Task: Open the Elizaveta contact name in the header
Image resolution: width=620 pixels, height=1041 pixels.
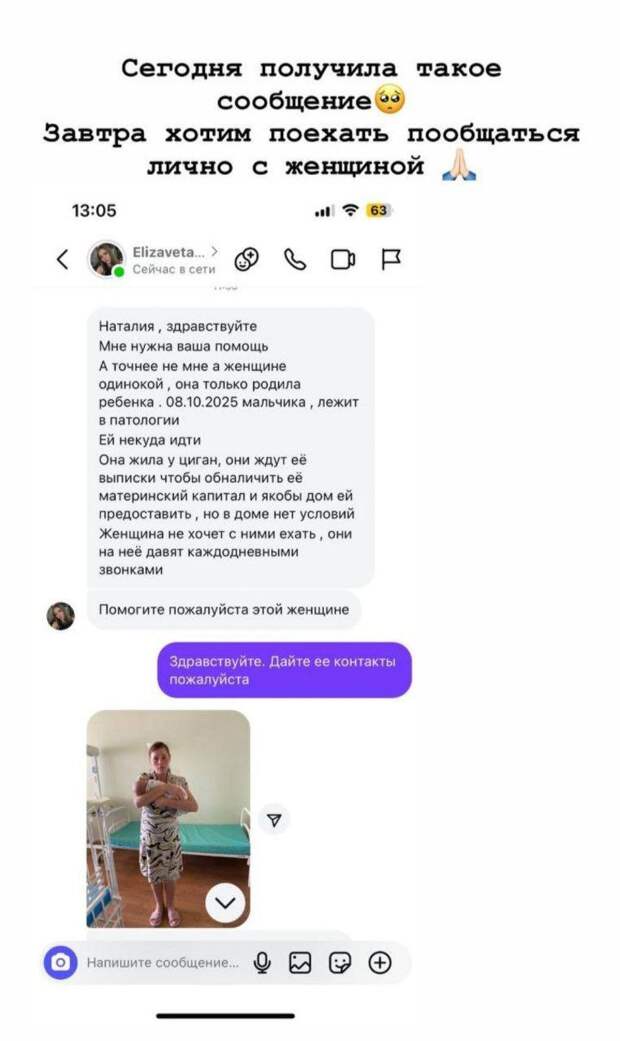Action: pos(169,252)
